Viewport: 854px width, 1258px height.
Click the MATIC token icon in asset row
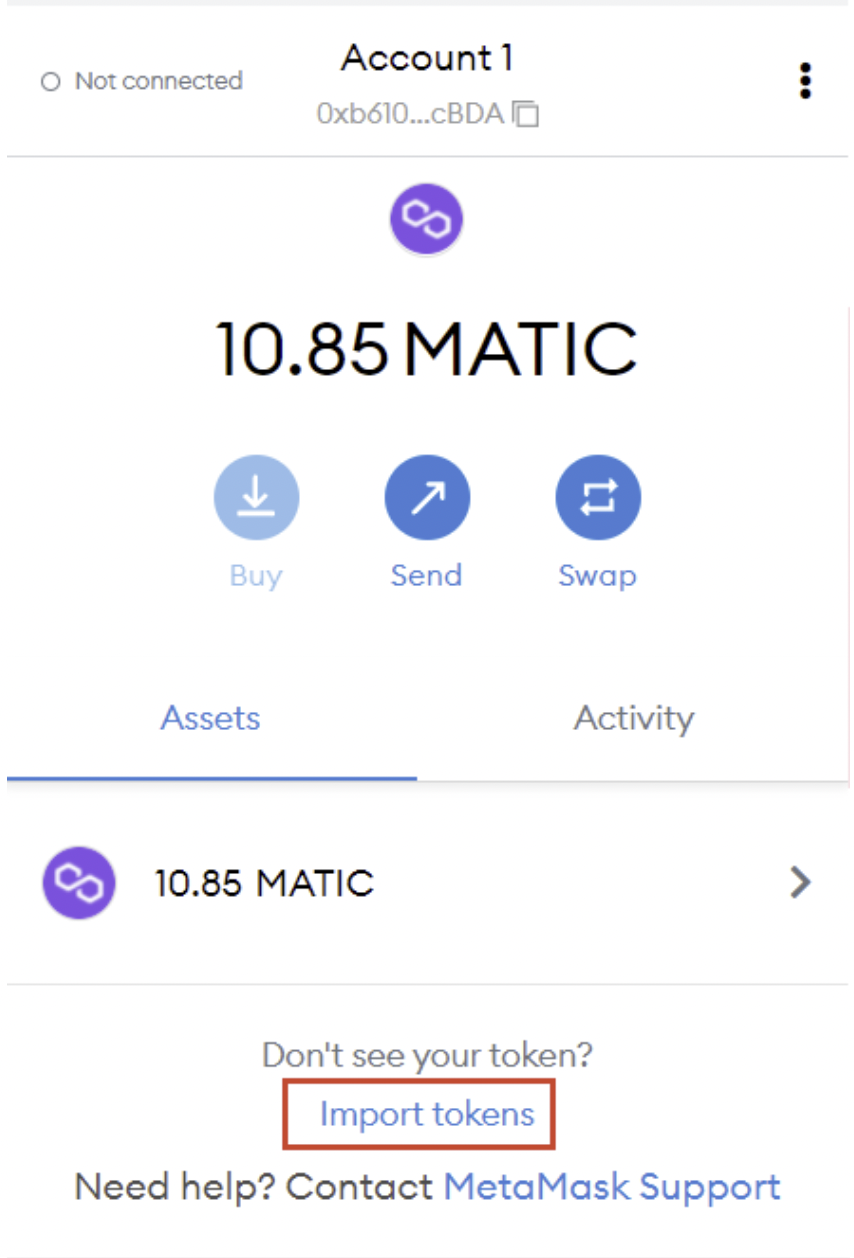coord(79,883)
